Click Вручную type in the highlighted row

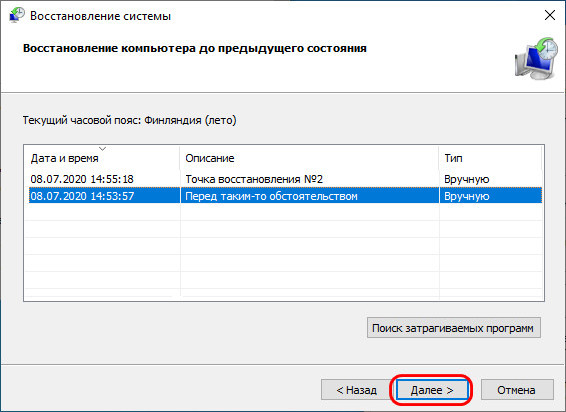point(467,196)
